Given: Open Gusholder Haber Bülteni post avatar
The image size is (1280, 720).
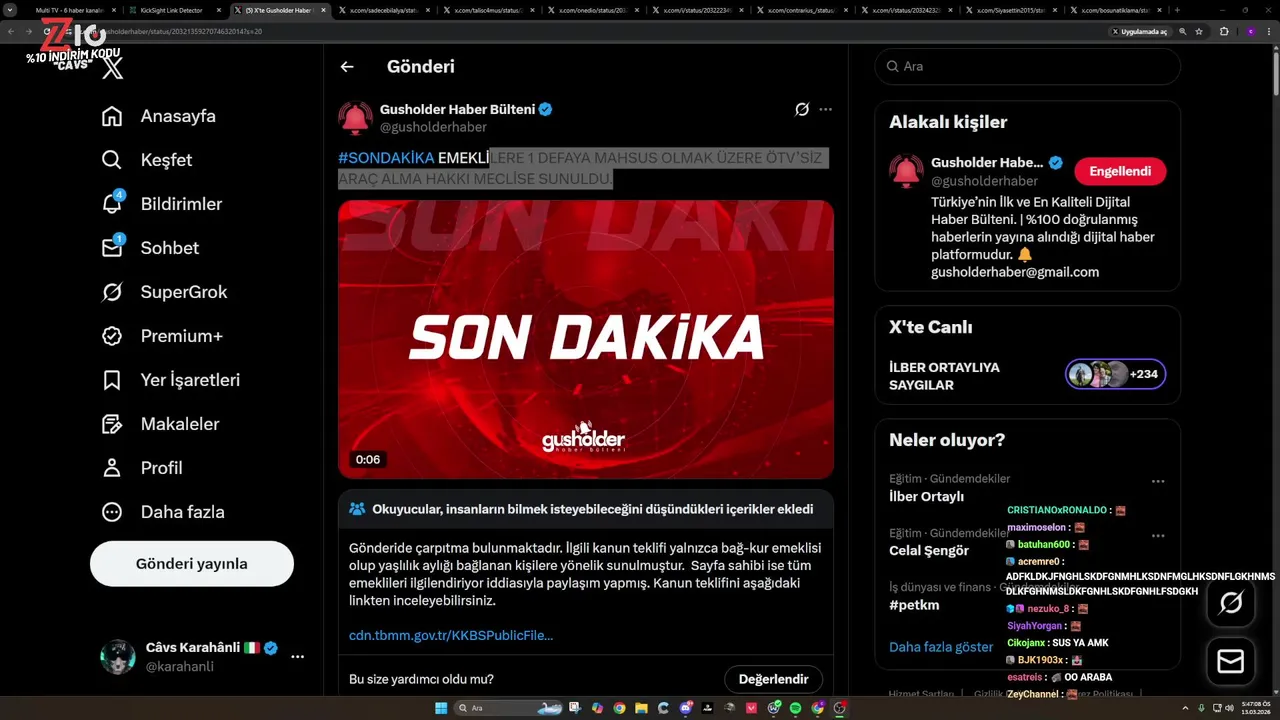Looking at the screenshot, I should pos(355,118).
